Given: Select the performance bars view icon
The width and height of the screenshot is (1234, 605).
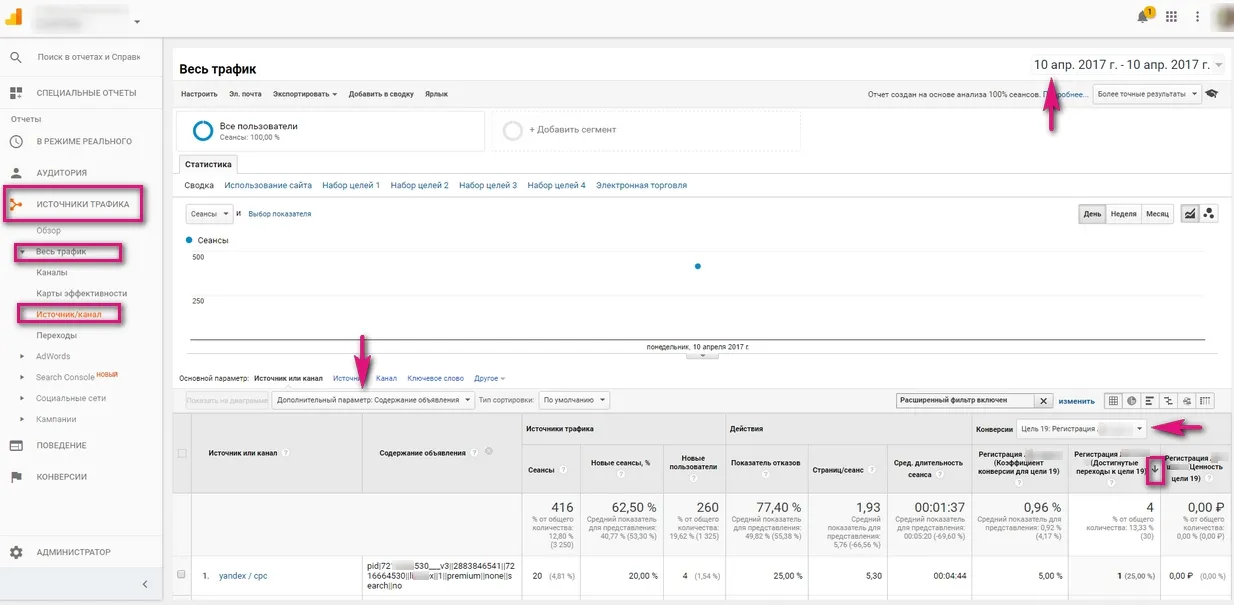Looking at the screenshot, I should (1150, 401).
